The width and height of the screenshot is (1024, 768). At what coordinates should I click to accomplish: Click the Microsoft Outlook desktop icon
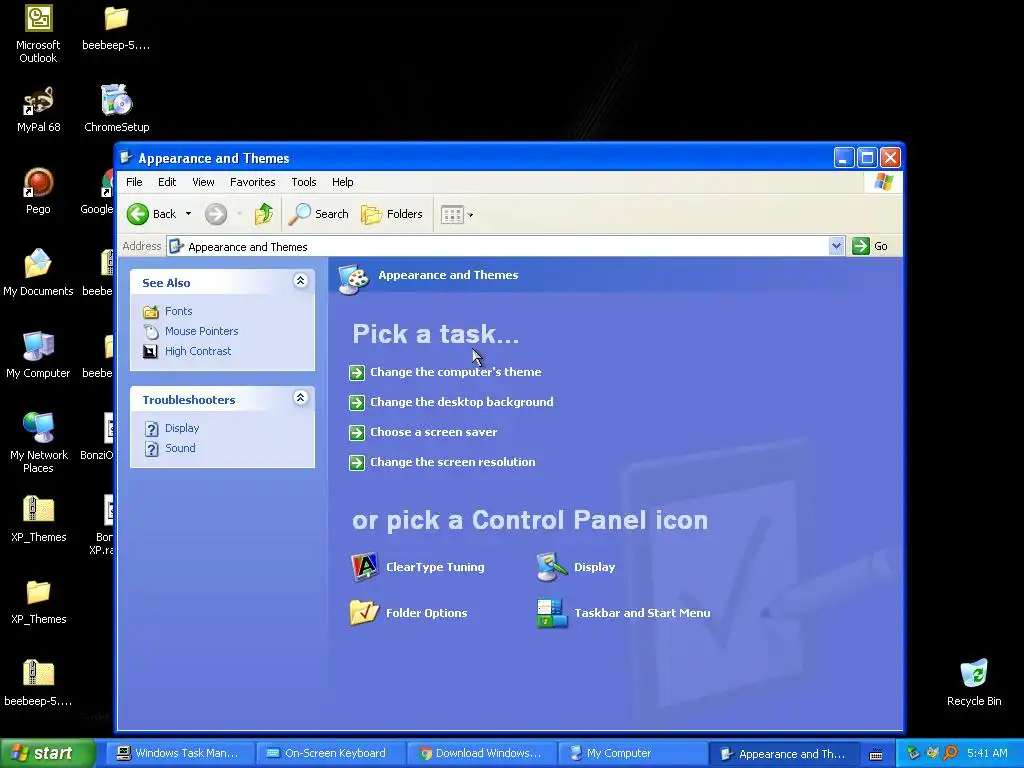click(x=38, y=34)
